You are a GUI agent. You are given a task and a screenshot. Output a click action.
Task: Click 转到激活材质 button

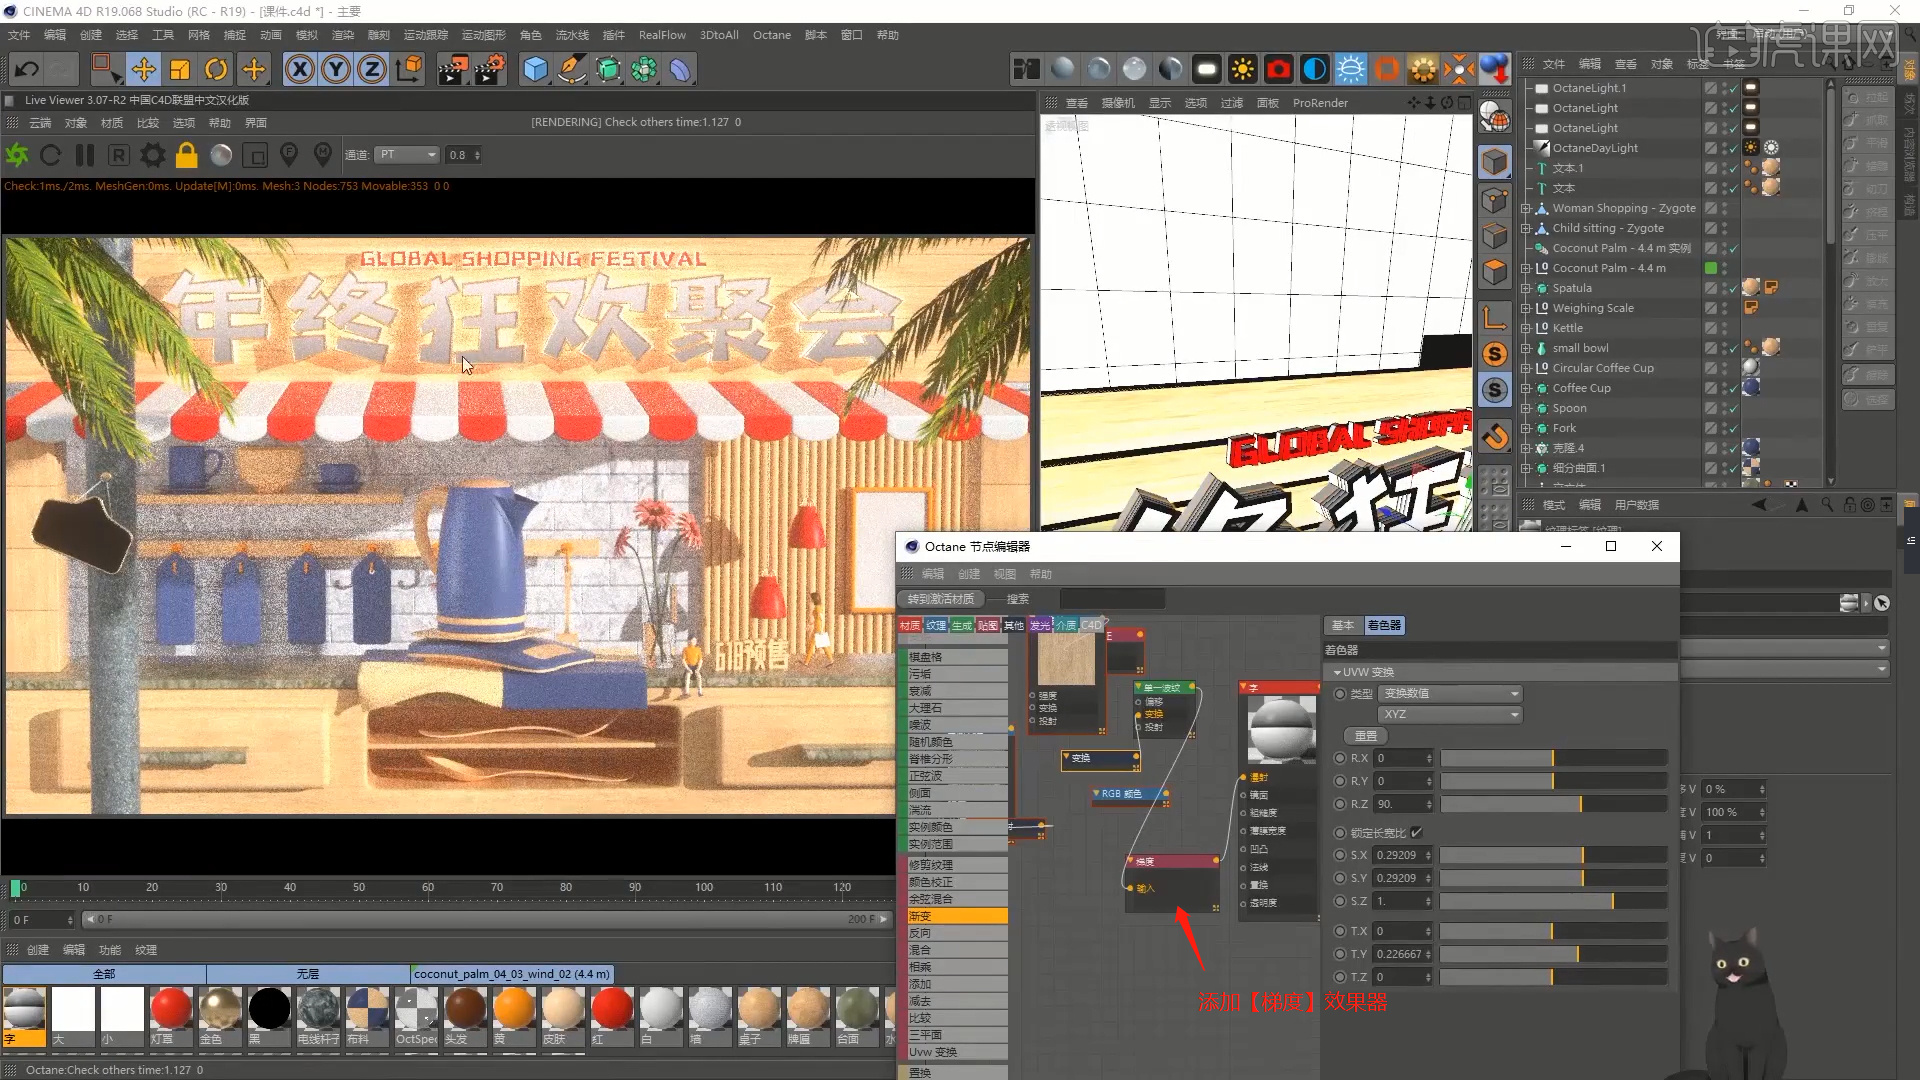(941, 599)
